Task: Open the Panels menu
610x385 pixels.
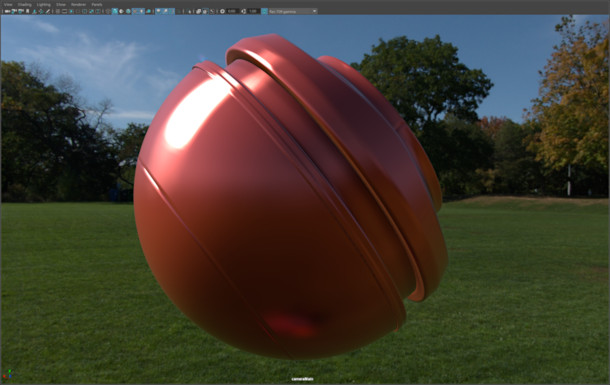Action: pos(97,4)
